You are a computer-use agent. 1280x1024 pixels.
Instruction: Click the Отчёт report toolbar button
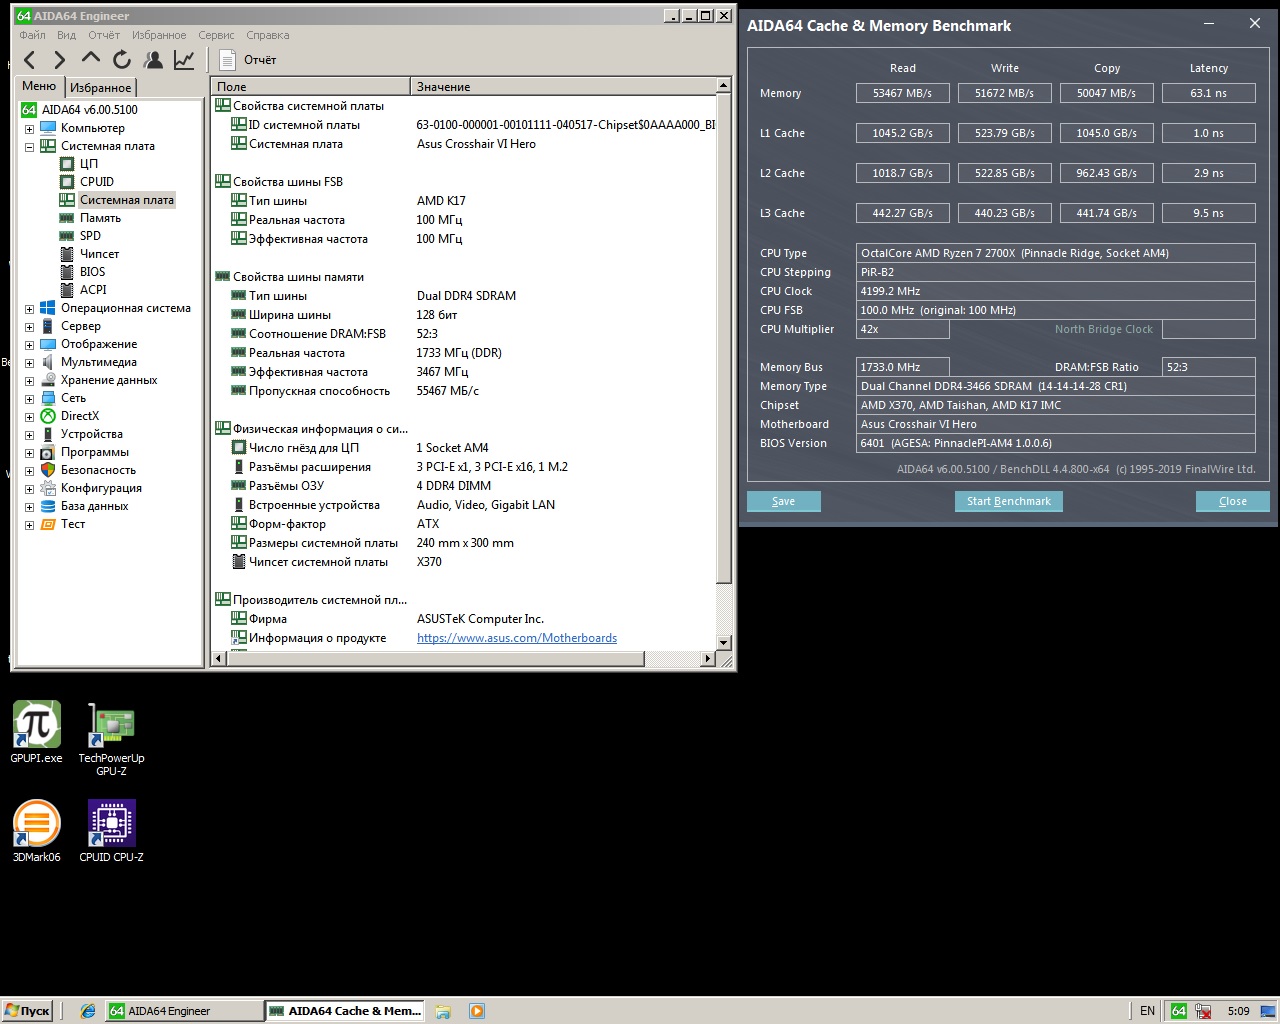(x=248, y=60)
